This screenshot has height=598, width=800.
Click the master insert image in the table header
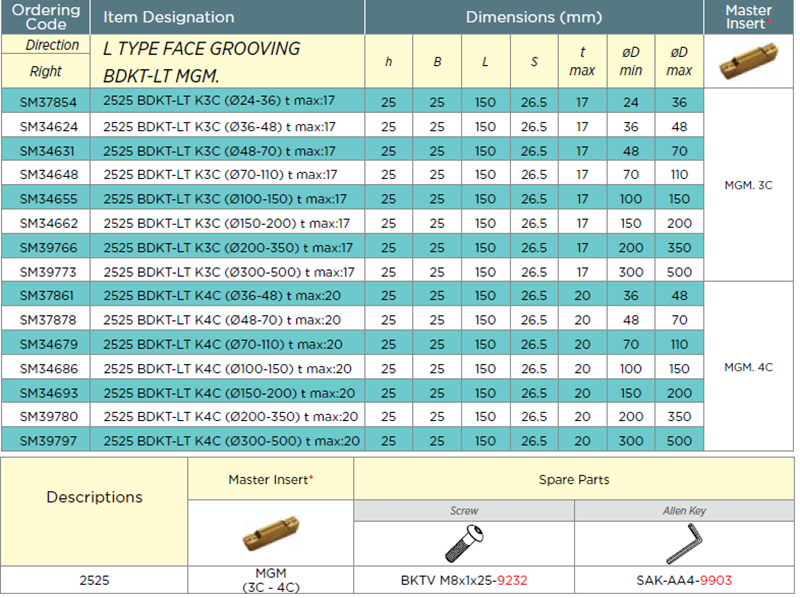pos(748,61)
